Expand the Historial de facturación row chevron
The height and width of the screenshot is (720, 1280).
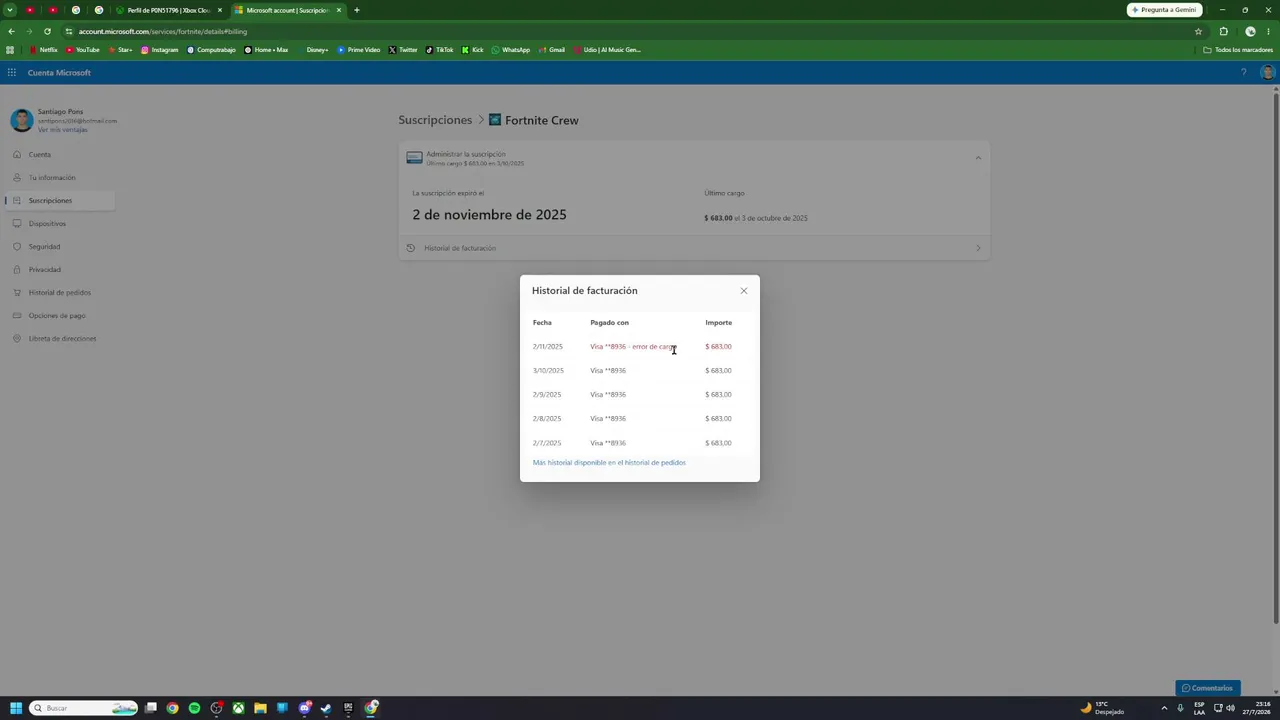[978, 248]
